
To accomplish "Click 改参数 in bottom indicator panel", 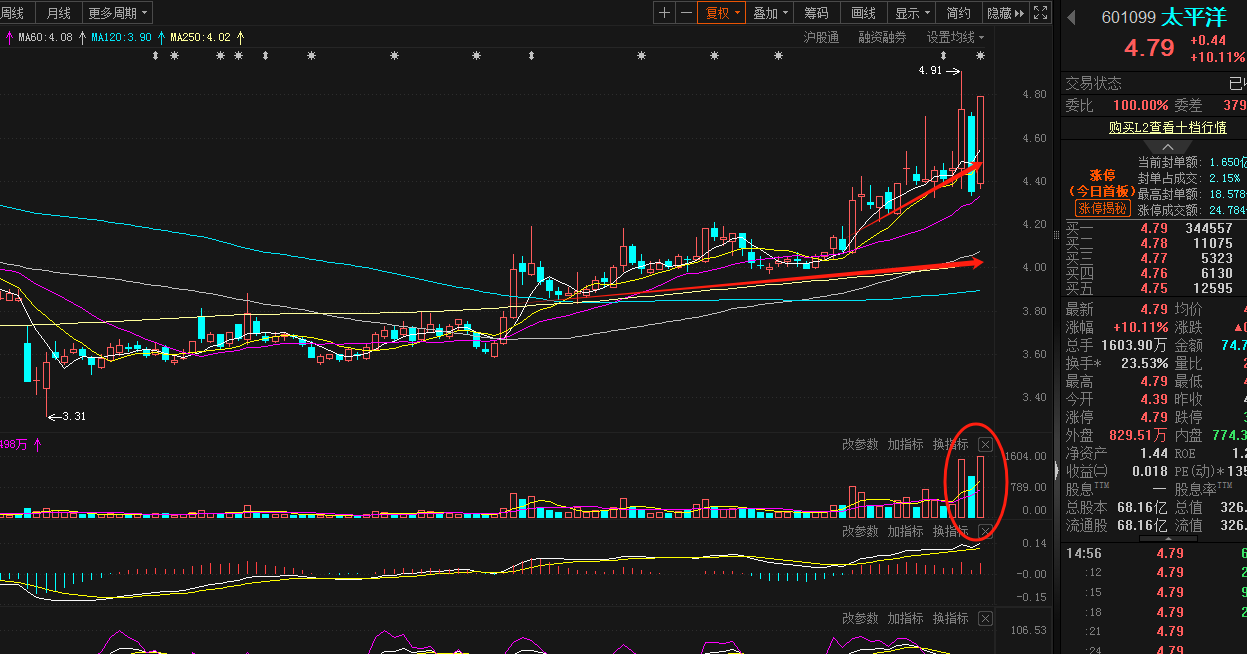I will [860, 618].
